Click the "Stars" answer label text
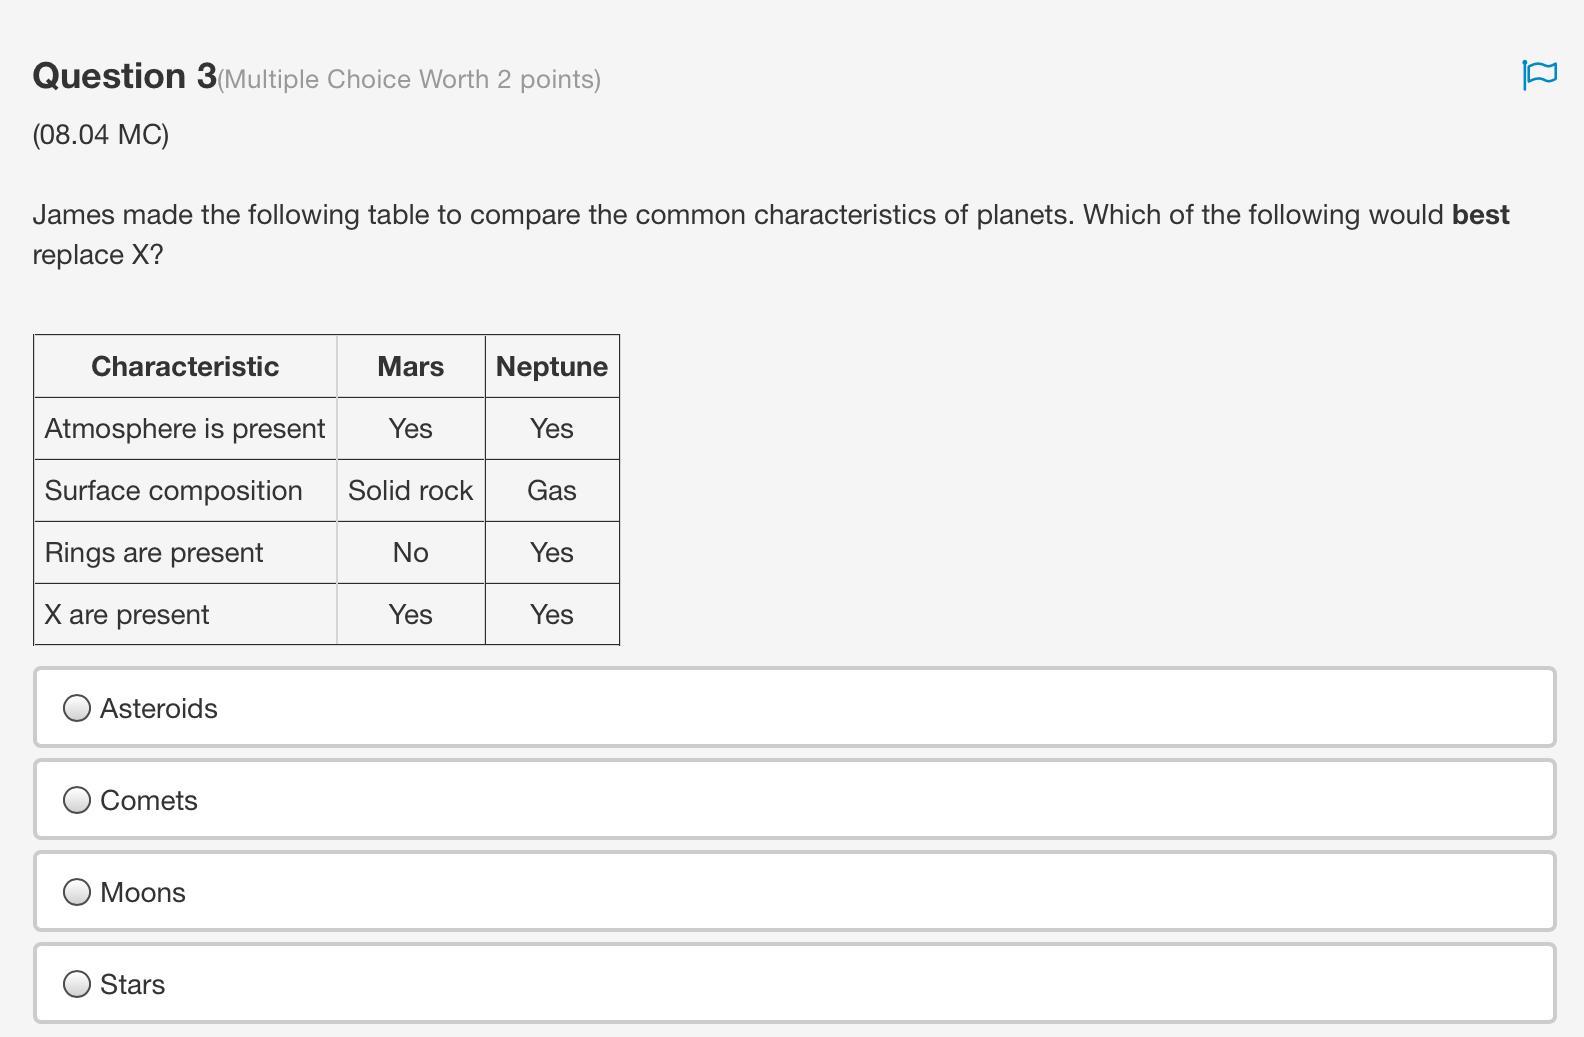 pyautogui.click(x=133, y=984)
